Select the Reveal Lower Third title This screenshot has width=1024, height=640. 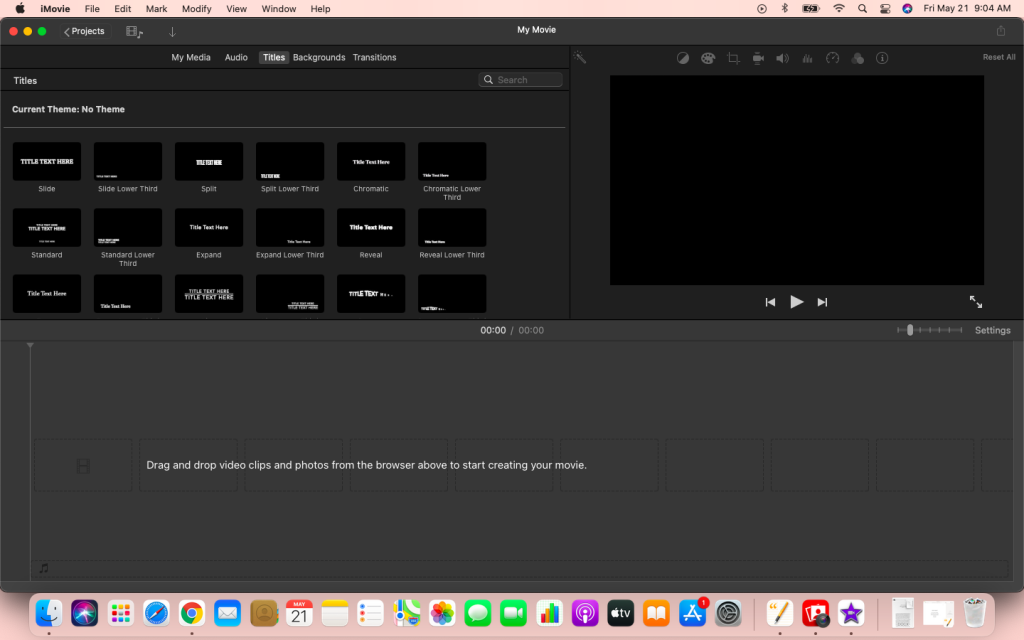point(452,227)
